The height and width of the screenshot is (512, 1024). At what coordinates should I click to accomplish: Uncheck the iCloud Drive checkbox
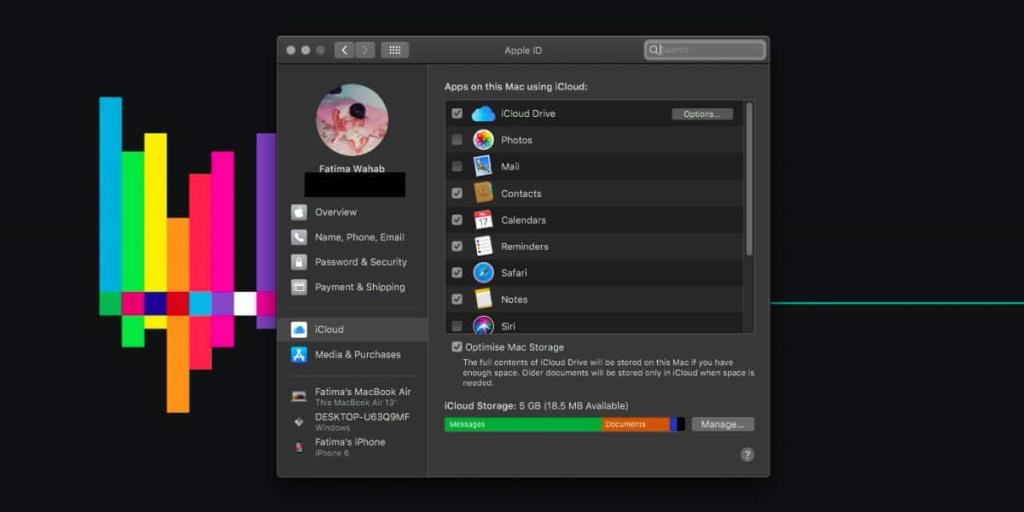pyautogui.click(x=457, y=114)
